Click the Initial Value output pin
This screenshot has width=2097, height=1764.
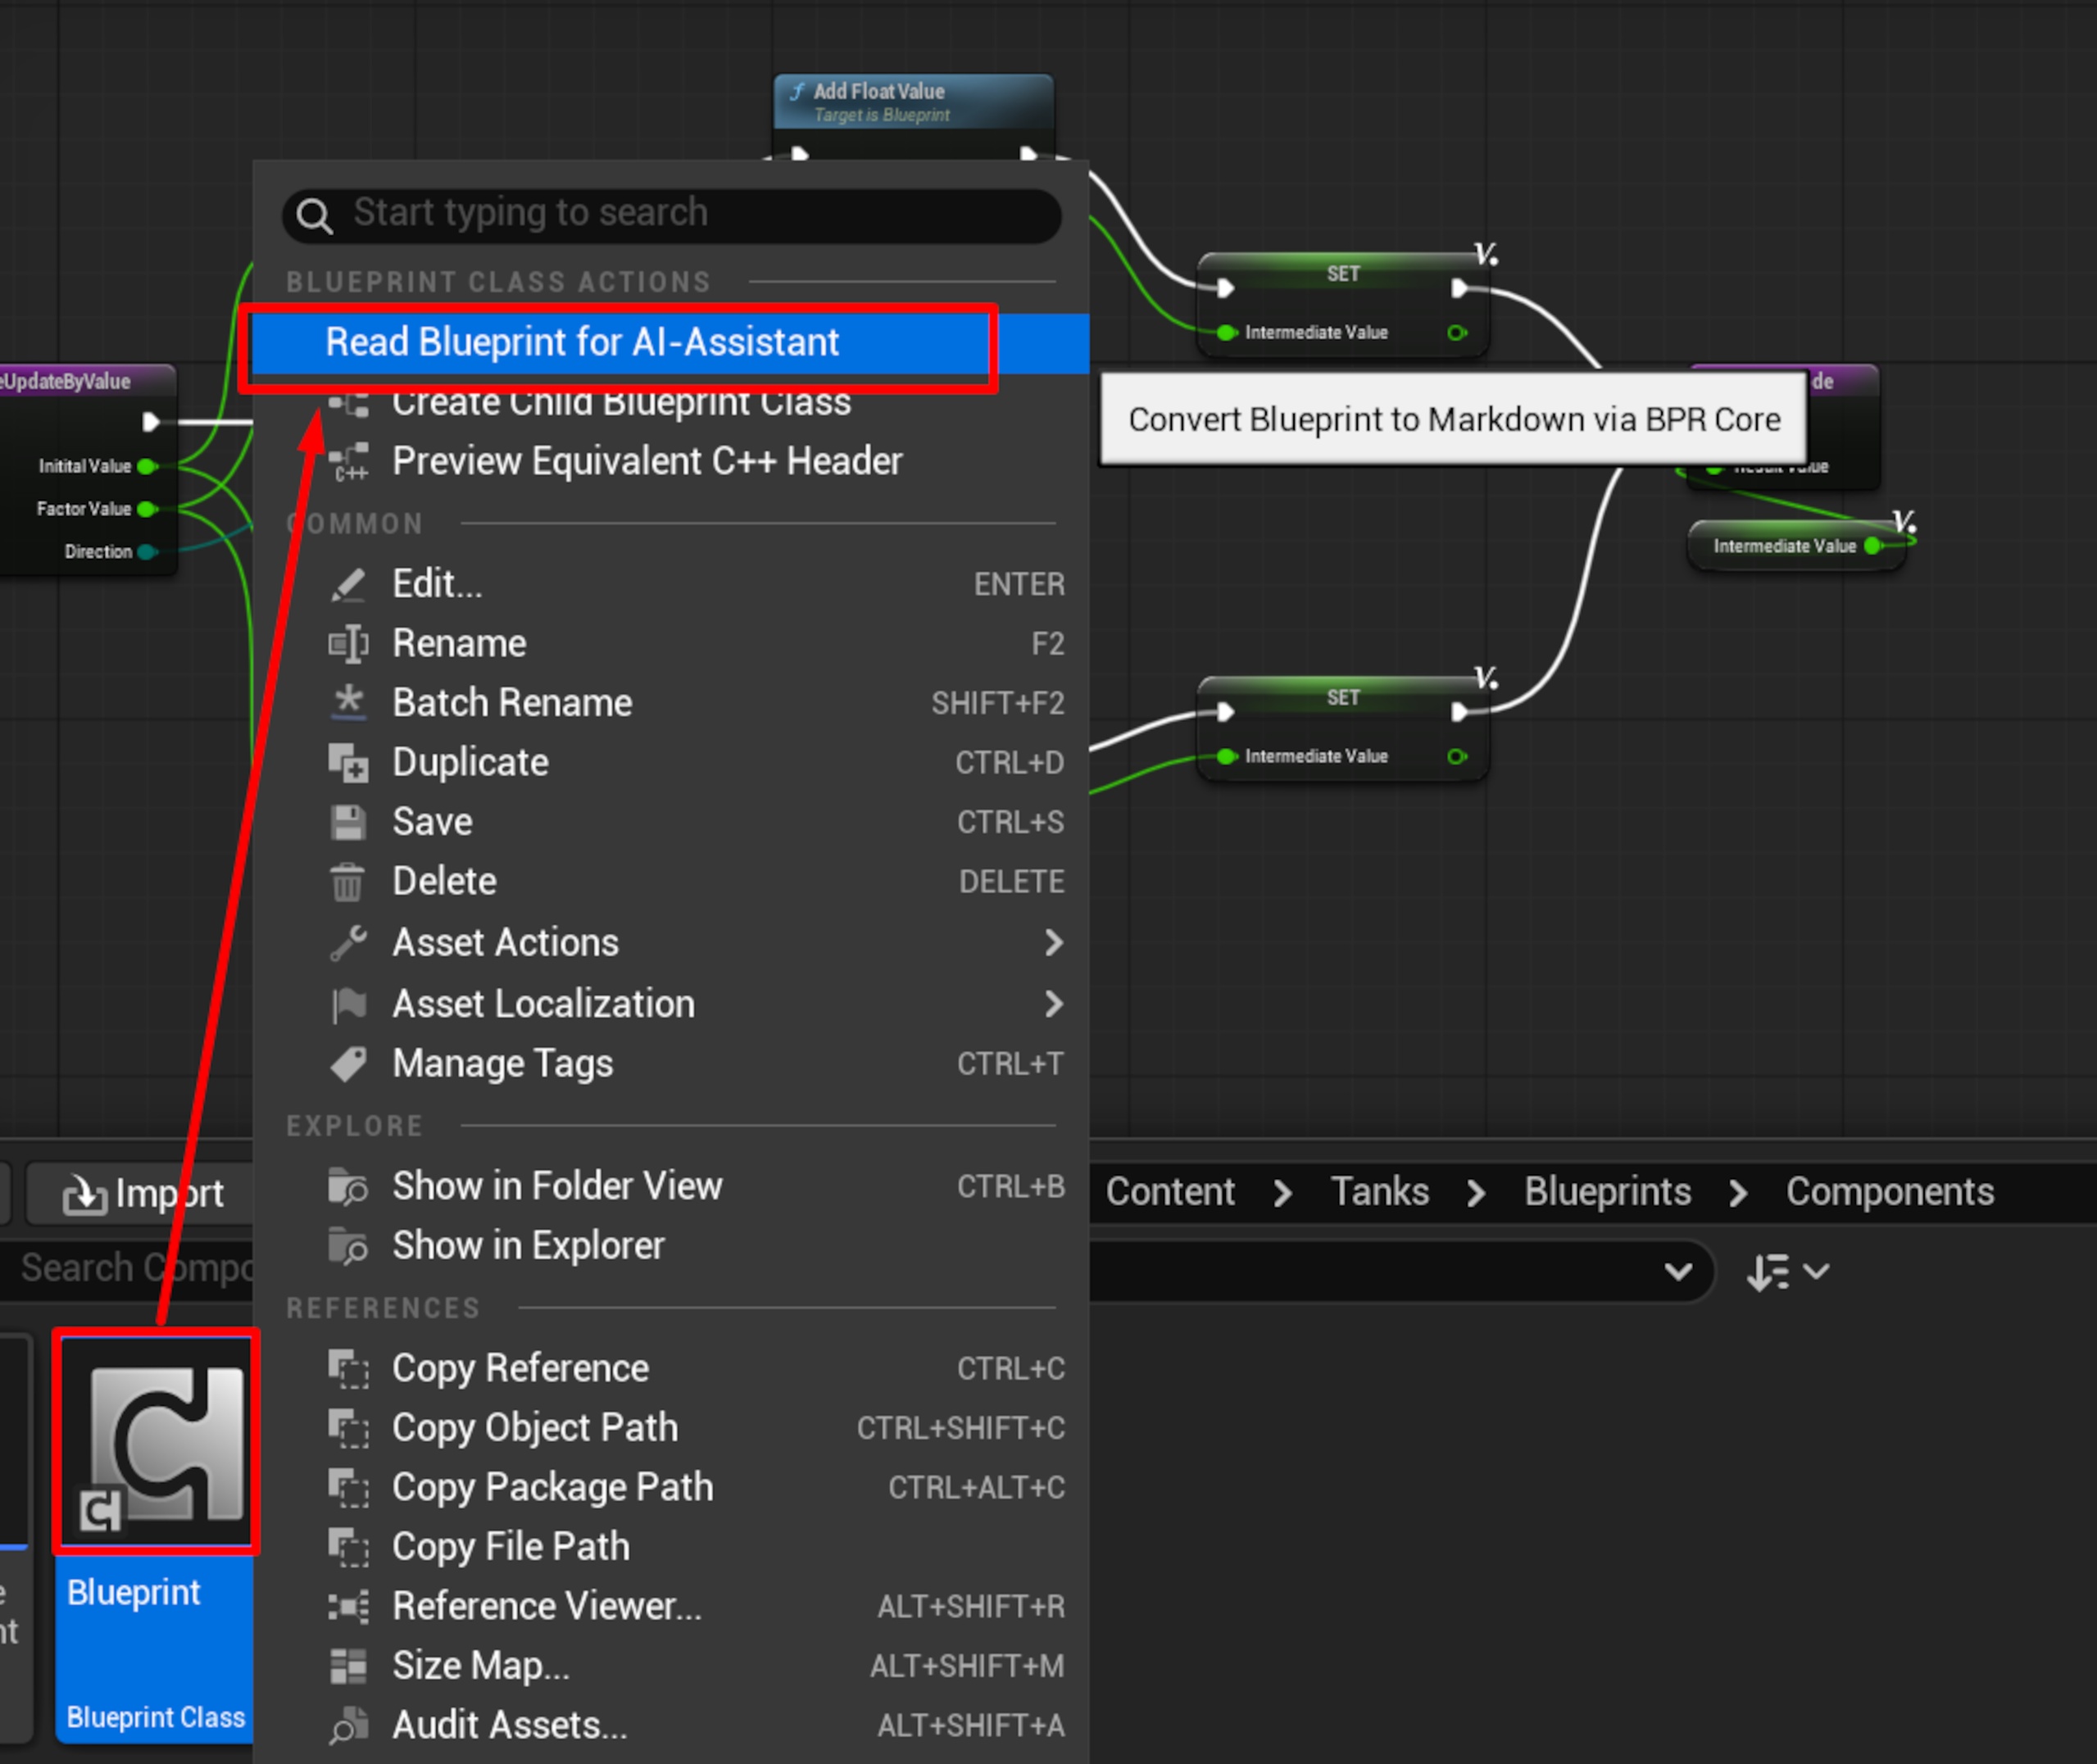[147, 466]
